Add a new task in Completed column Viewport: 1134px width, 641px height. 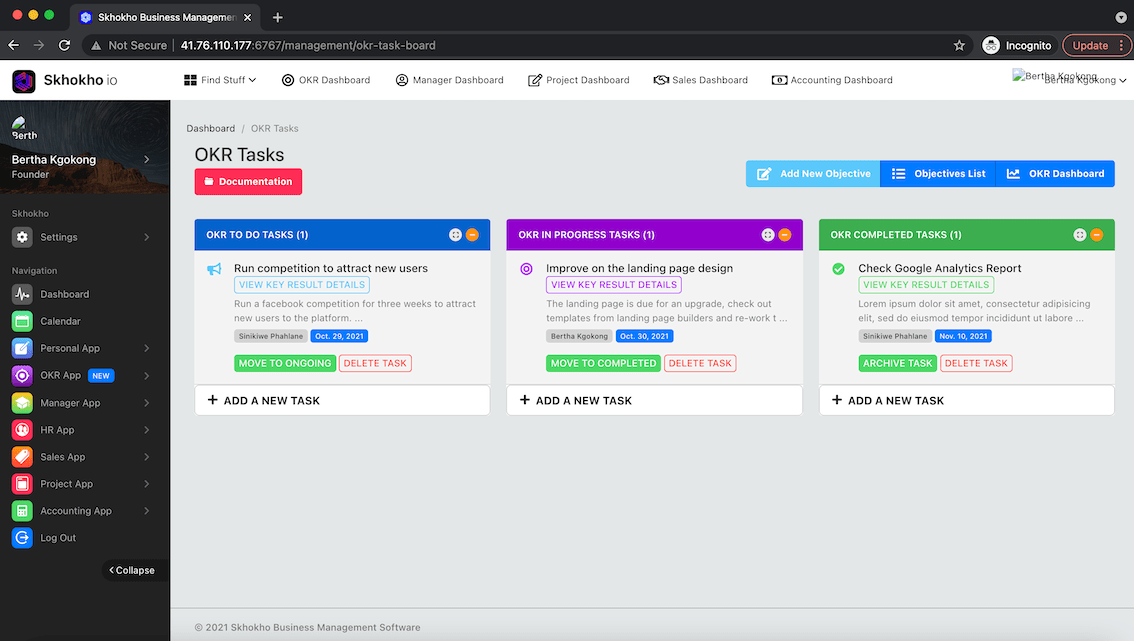[x=967, y=400]
